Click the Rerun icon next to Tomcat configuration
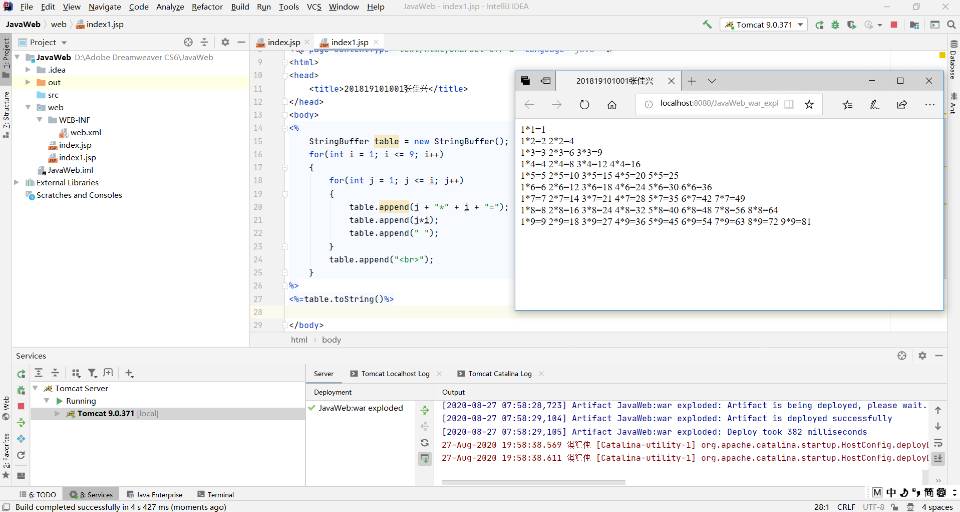Screen dimensions: 960x512 click(819, 24)
